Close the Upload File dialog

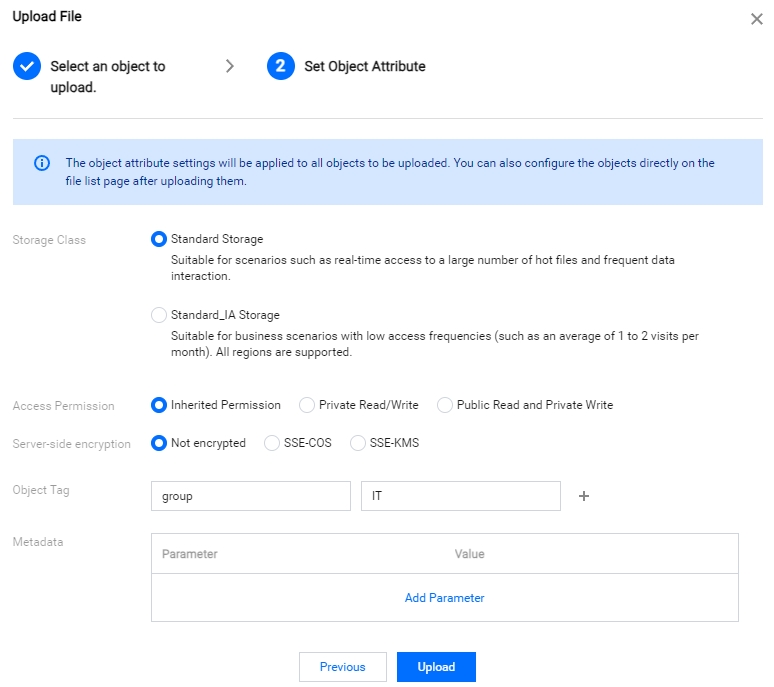[756, 19]
